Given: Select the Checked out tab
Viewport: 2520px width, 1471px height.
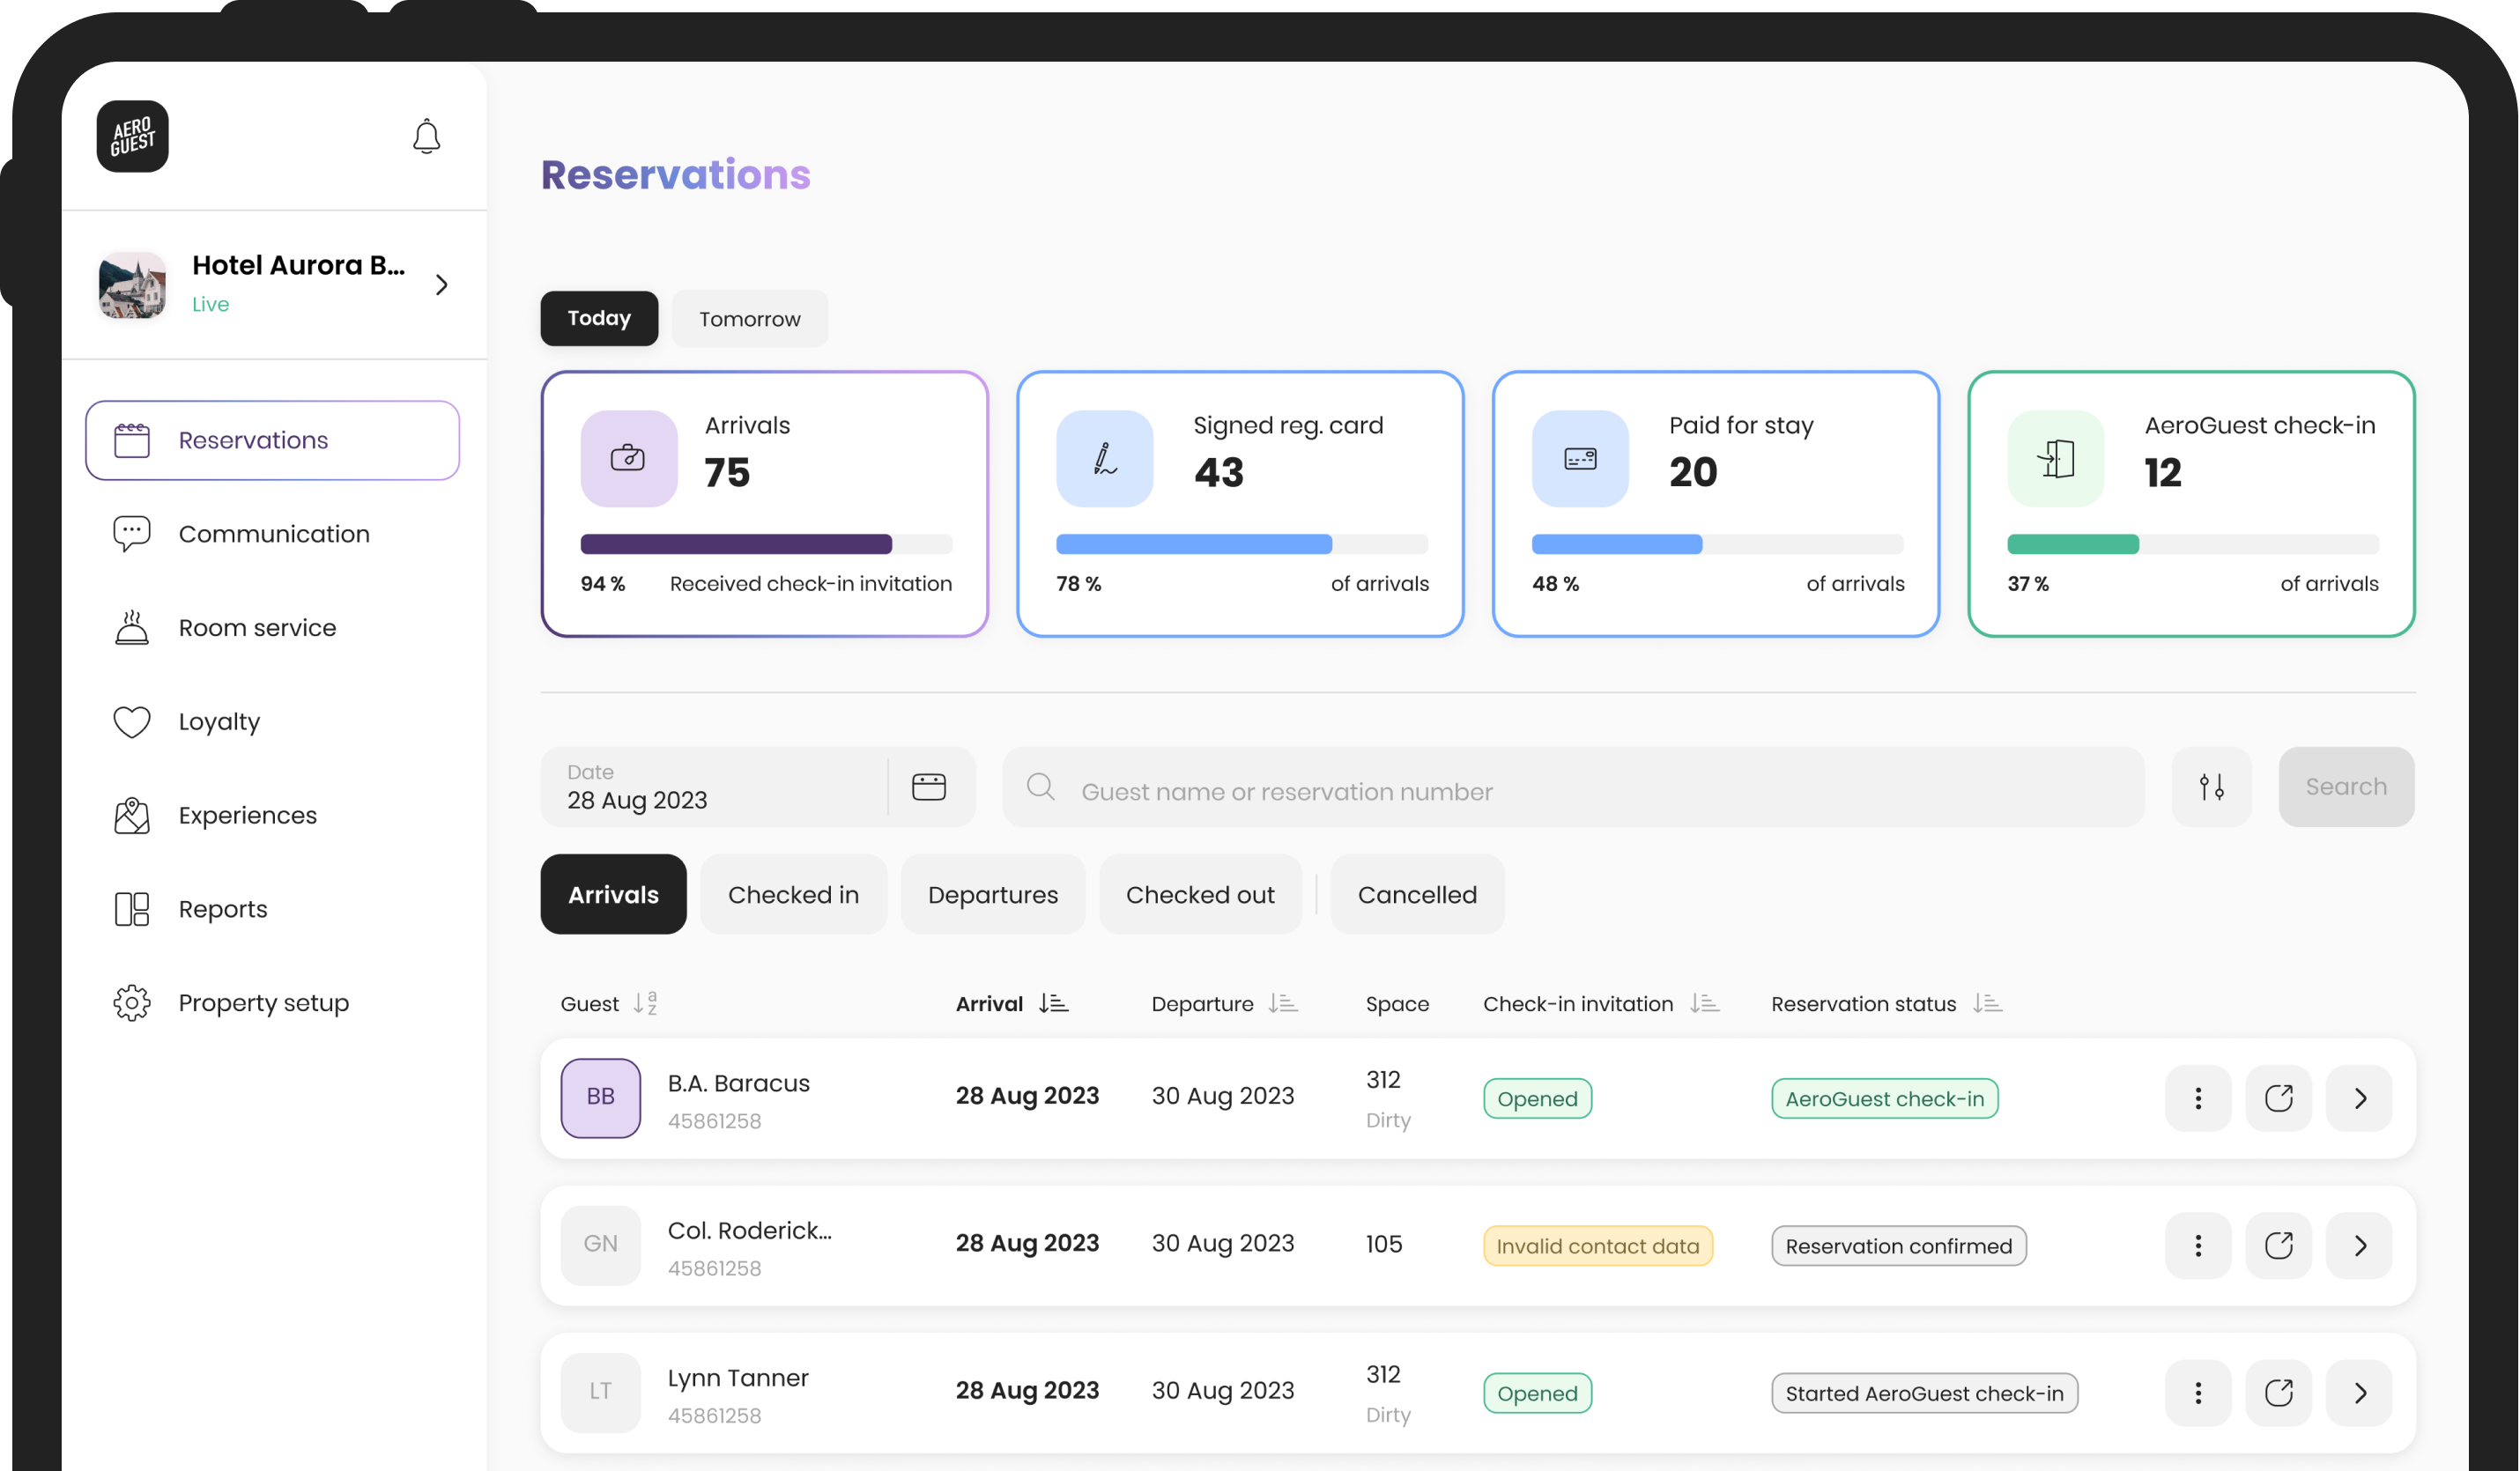Looking at the screenshot, I should pos(1200,894).
